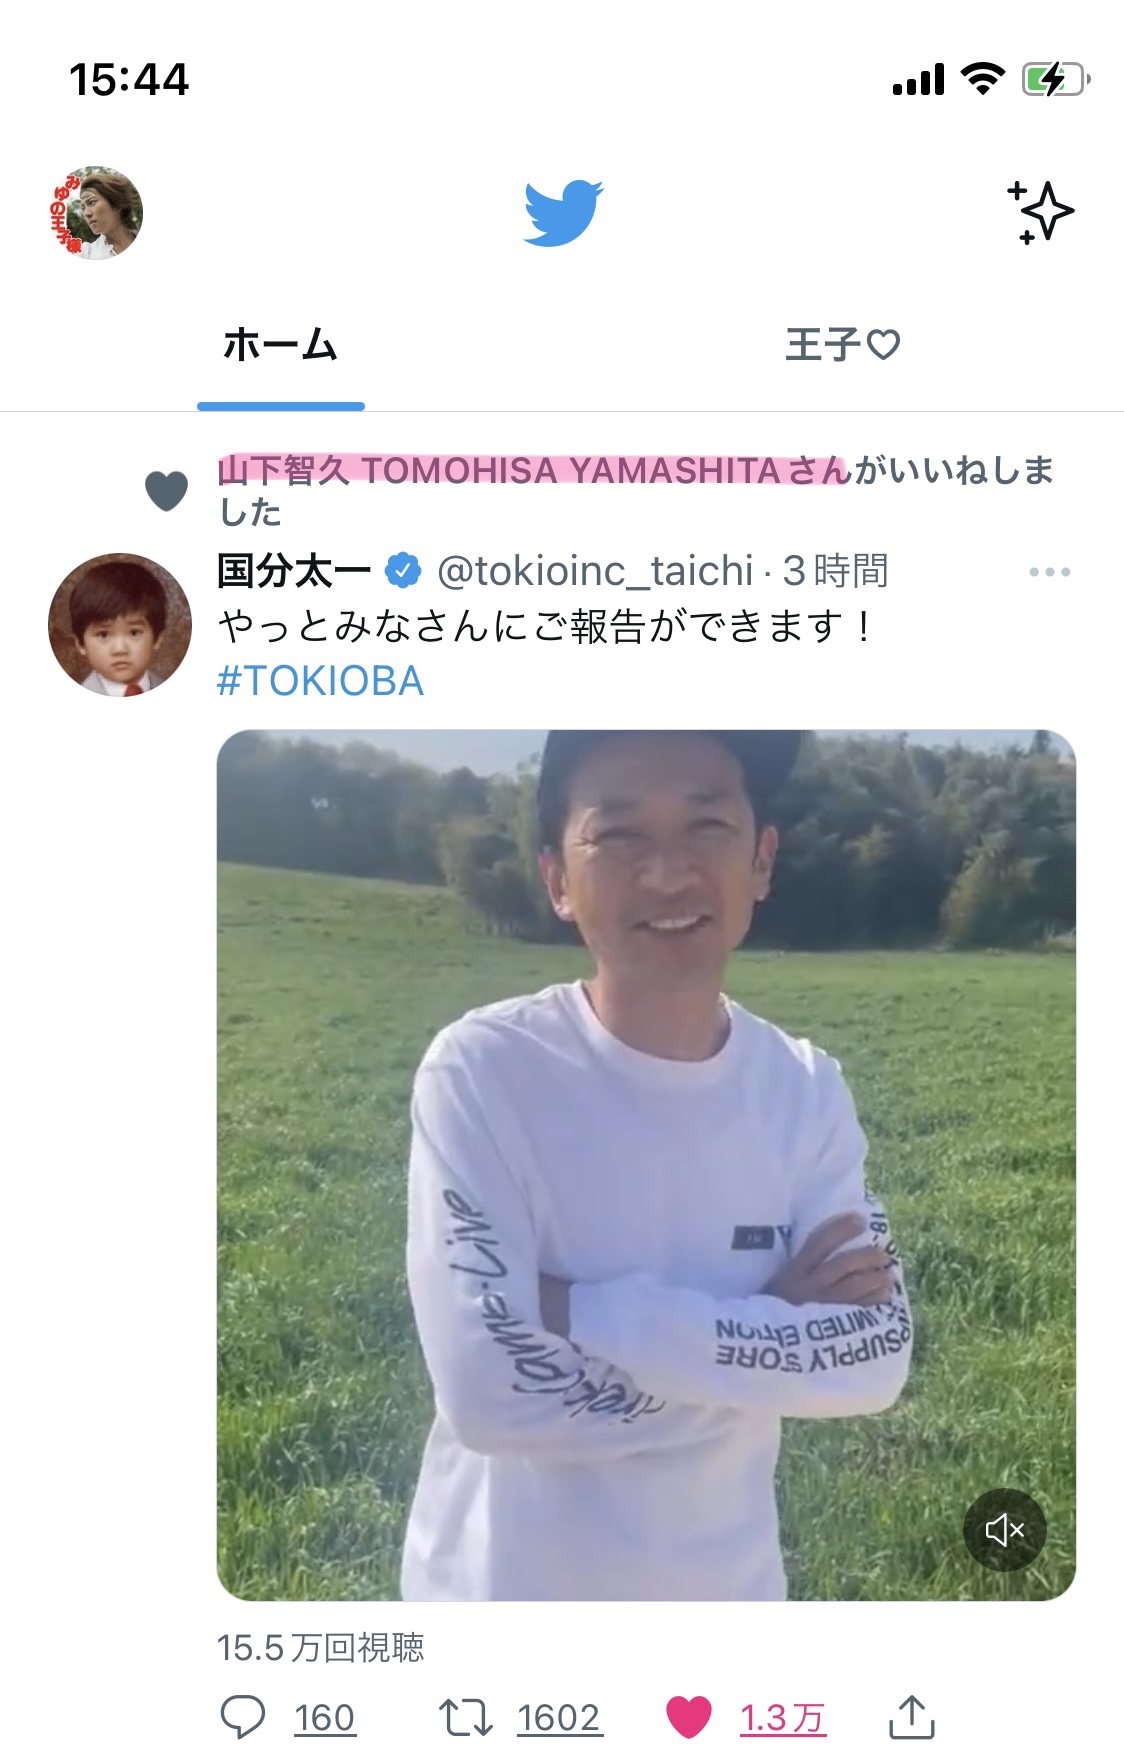Tap the Twitter bird logo

(563, 213)
